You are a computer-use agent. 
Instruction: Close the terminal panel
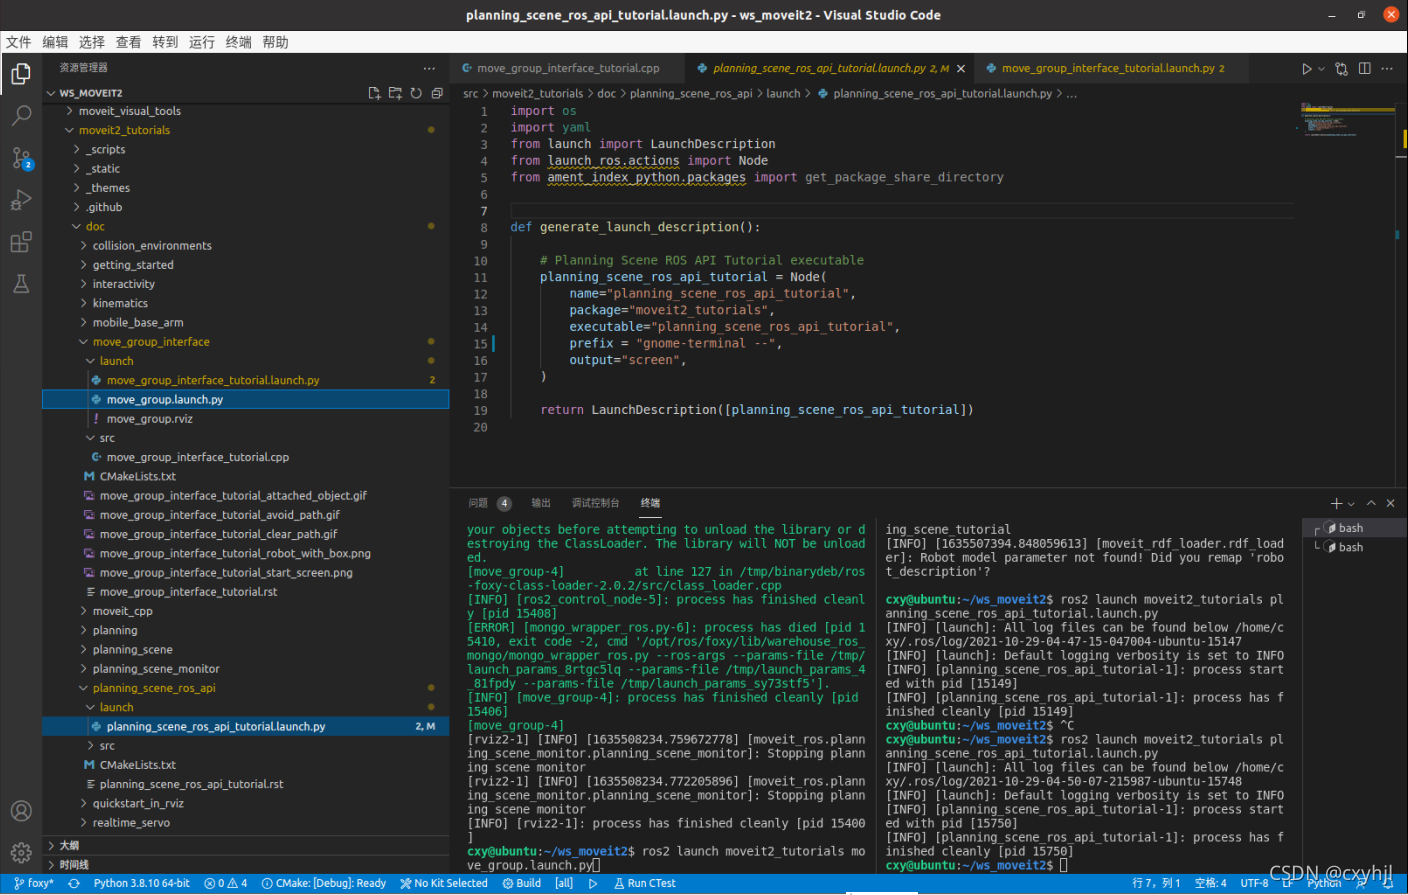pyautogui.click(x=1390, y=503)
